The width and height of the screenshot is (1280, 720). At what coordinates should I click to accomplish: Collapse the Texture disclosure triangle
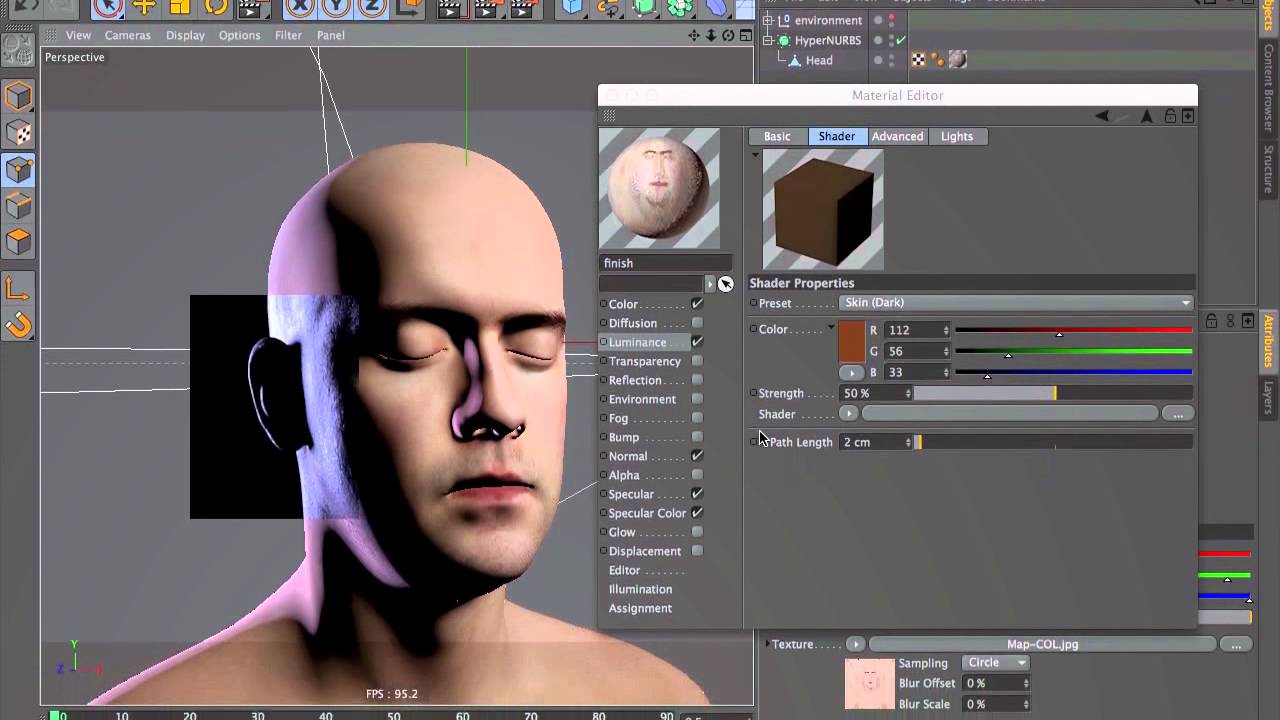767,644
